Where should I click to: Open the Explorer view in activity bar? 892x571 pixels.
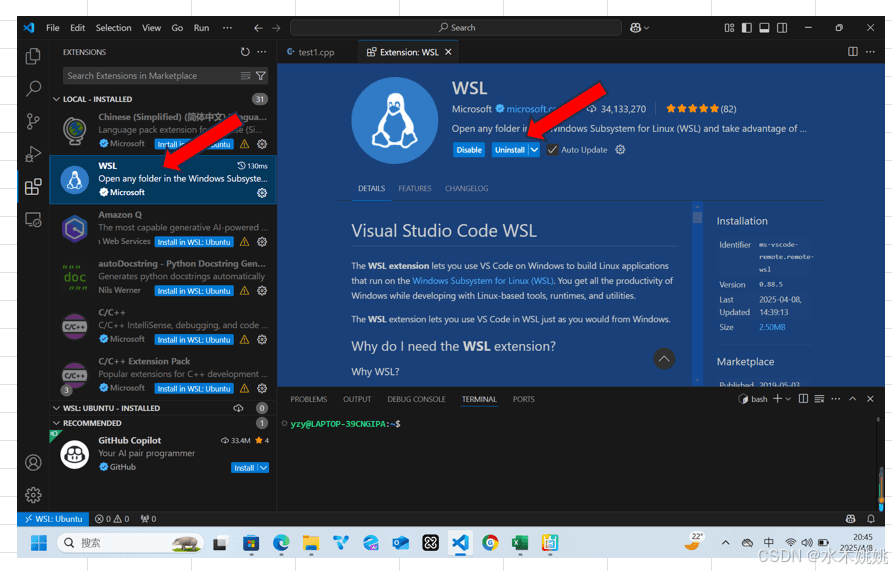click(x=33, y=56)
